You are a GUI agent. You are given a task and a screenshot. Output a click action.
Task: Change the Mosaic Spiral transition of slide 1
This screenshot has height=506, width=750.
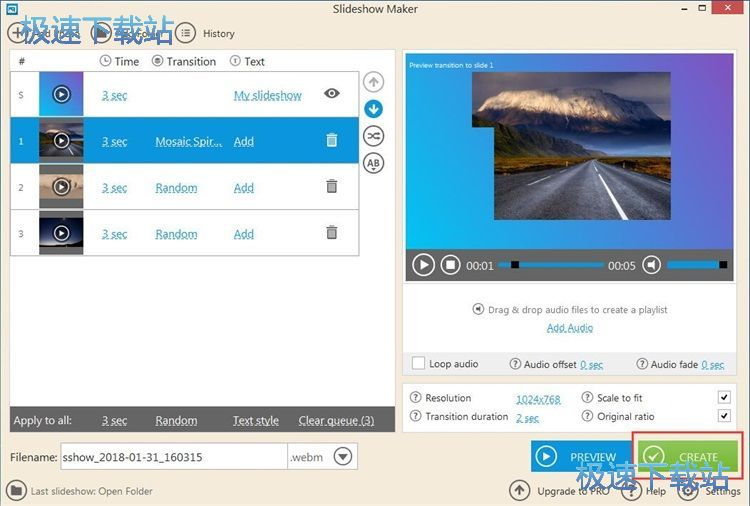[189, 142]
